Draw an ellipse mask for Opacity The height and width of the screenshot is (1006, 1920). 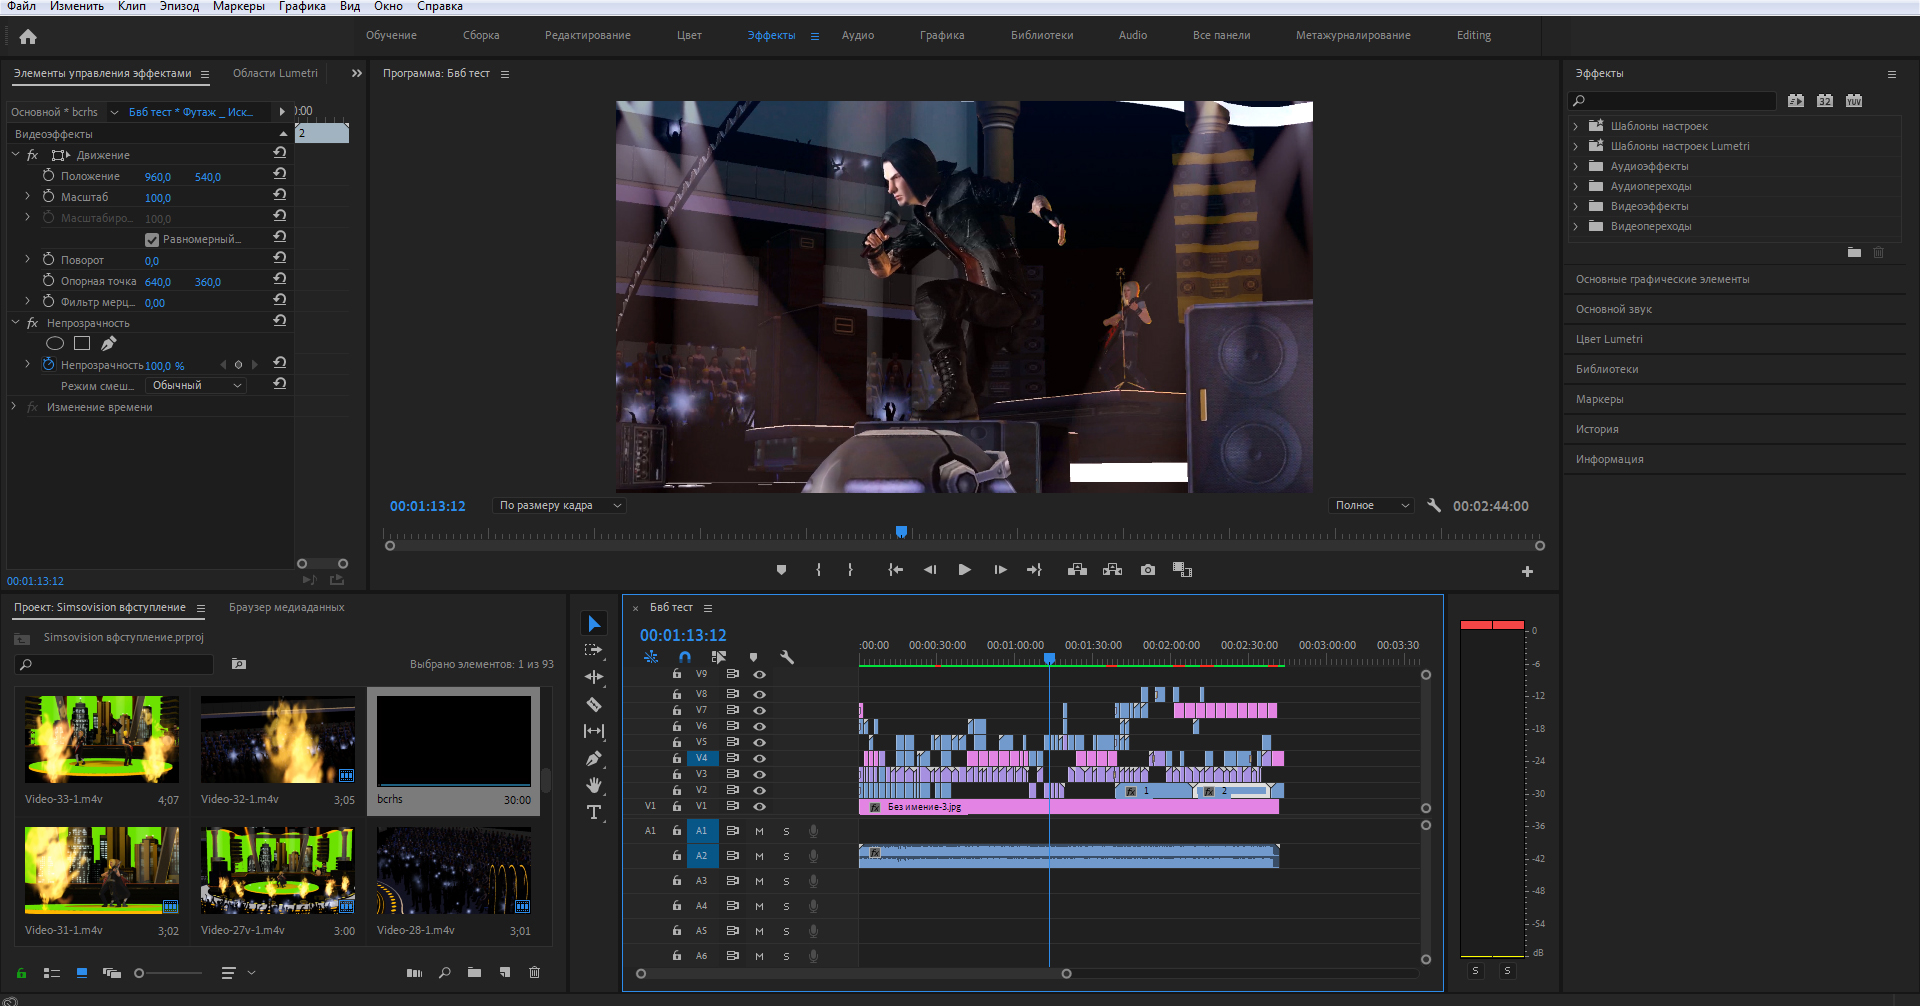point(55,343)
